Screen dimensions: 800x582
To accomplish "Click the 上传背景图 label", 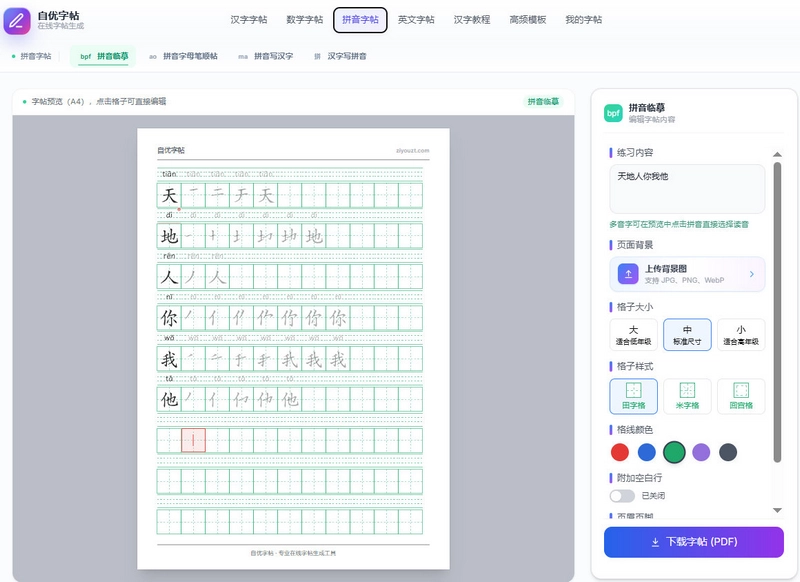I will point(666,269).
